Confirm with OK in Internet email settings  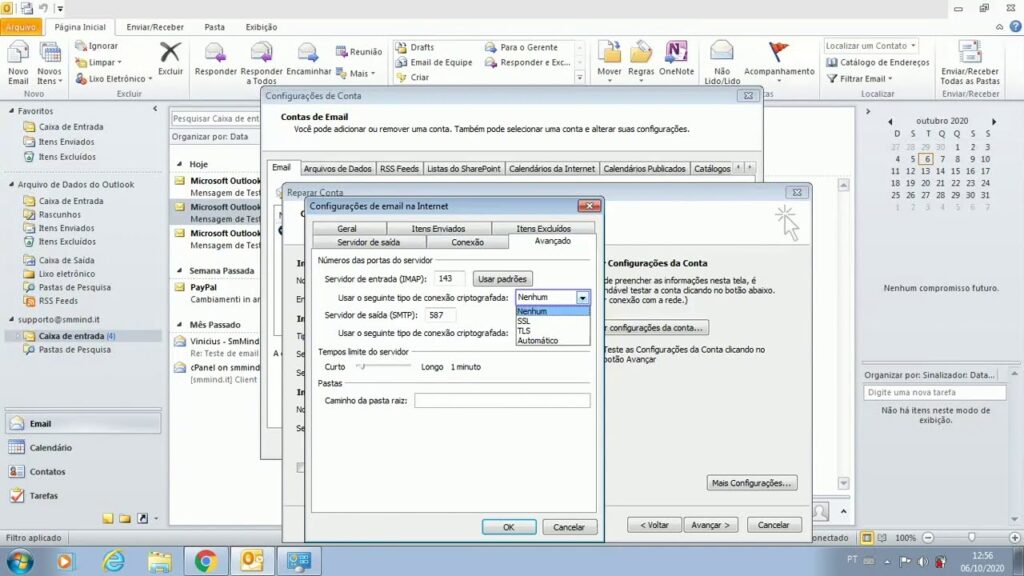tap(509, 527)
